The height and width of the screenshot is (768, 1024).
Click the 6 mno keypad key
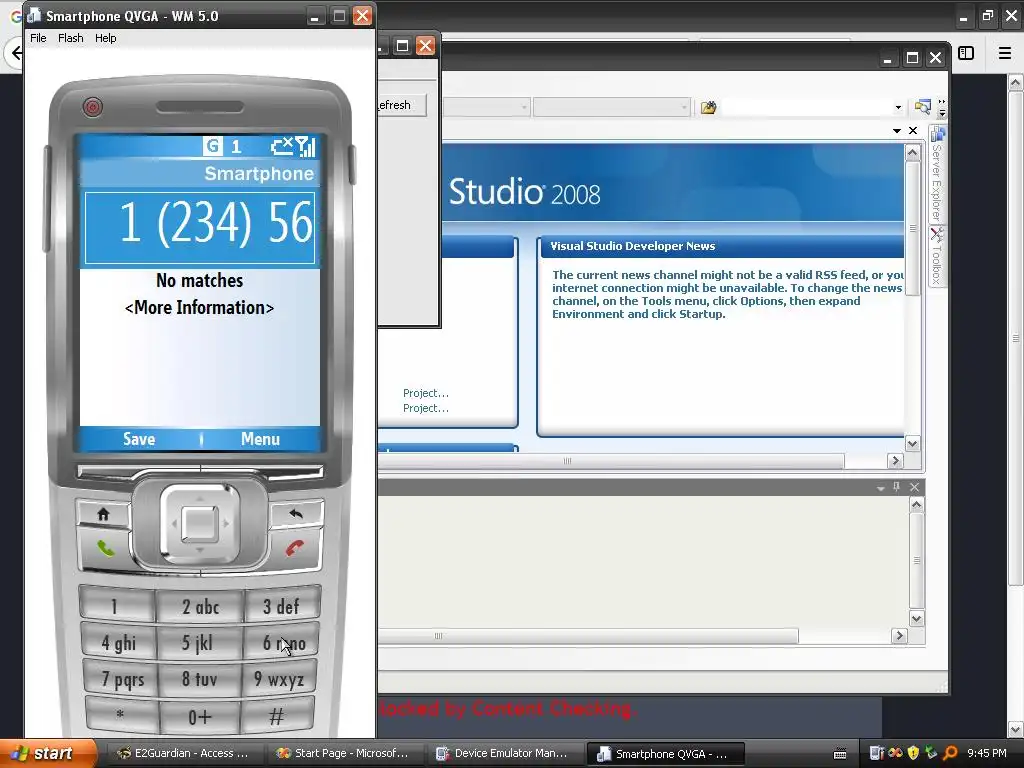tap(281, 643)
